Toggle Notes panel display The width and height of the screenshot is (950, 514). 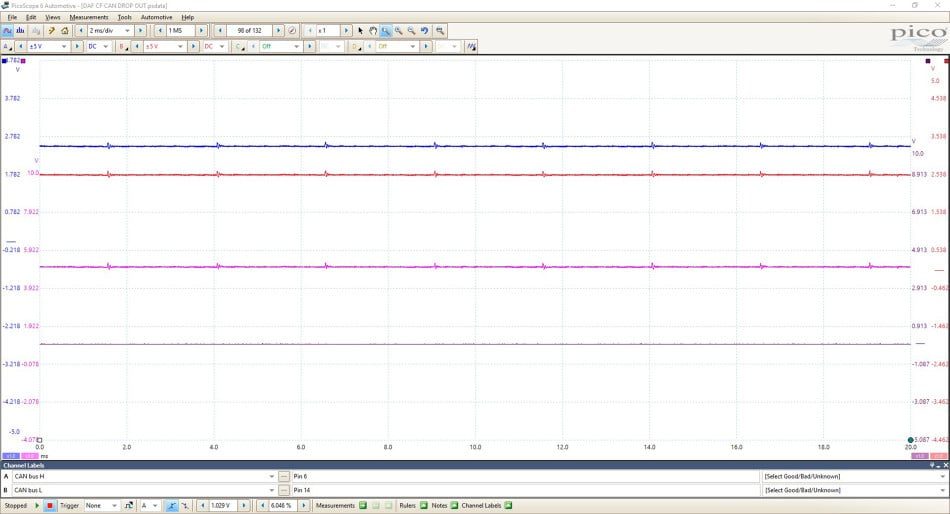point(454,506)
